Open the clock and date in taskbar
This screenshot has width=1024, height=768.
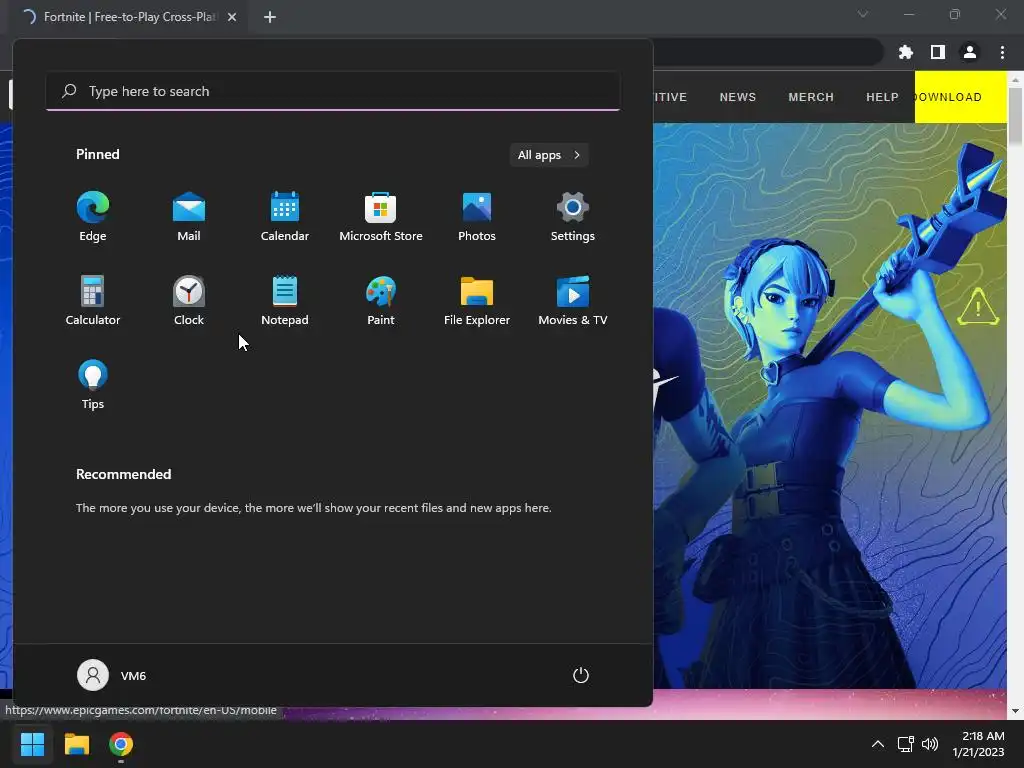coord(978,744)
